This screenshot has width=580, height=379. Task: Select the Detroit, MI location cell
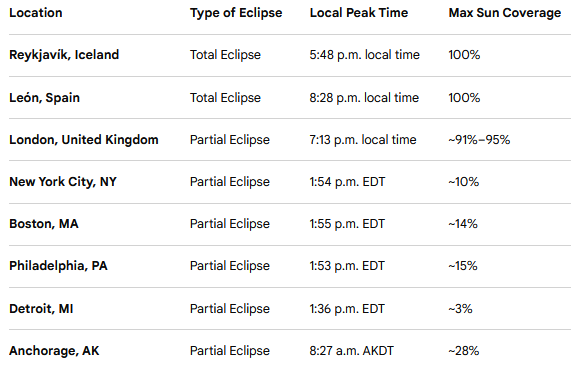coord(41,309)
